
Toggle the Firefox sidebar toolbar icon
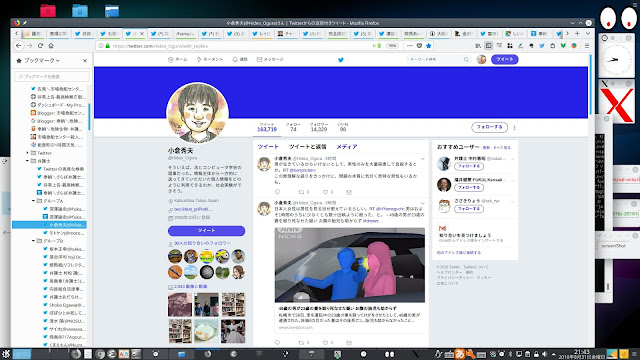pos(489,46)
